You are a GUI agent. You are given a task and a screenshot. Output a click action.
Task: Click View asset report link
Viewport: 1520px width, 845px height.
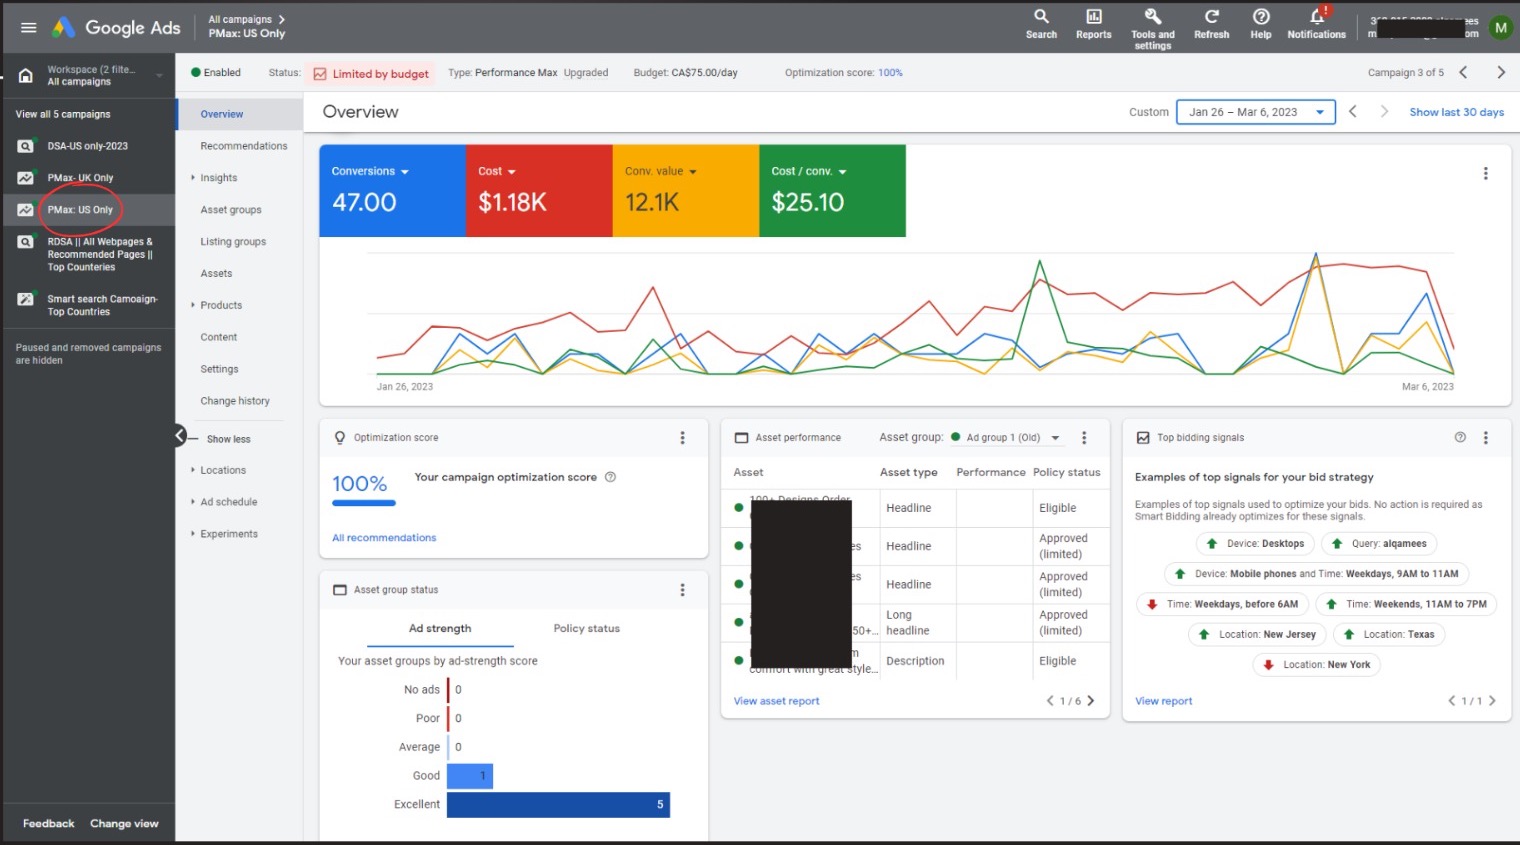(776, 701)
